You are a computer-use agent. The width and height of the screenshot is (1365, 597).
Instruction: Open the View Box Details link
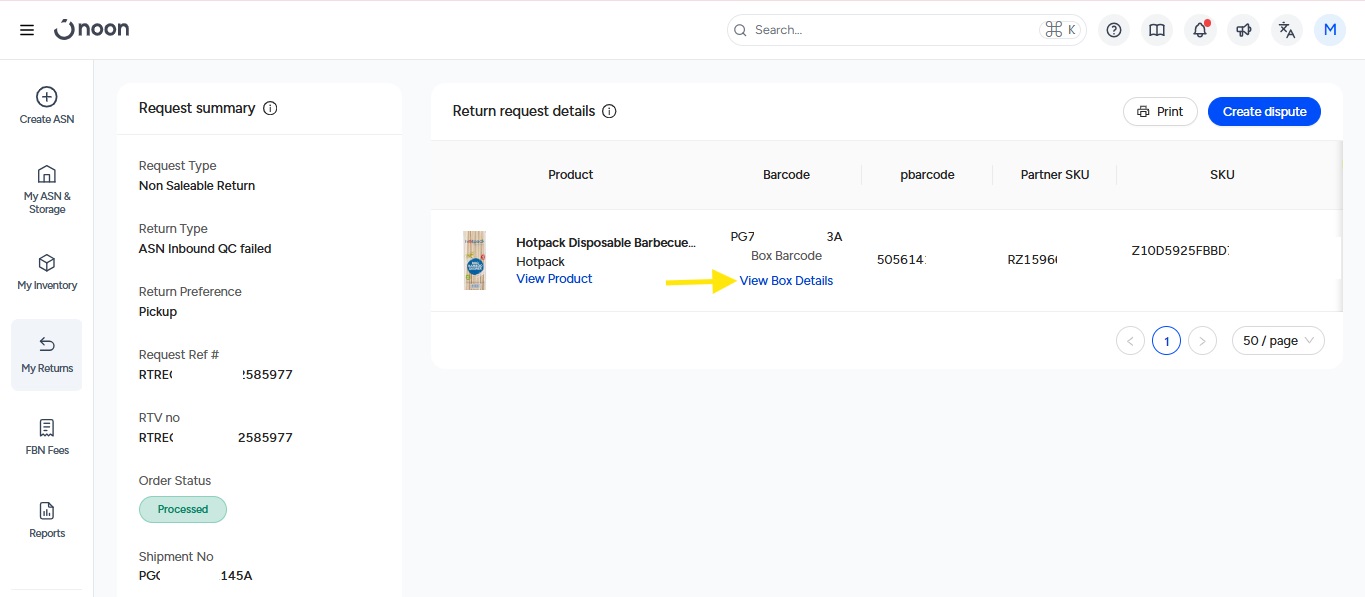(786, 281)
